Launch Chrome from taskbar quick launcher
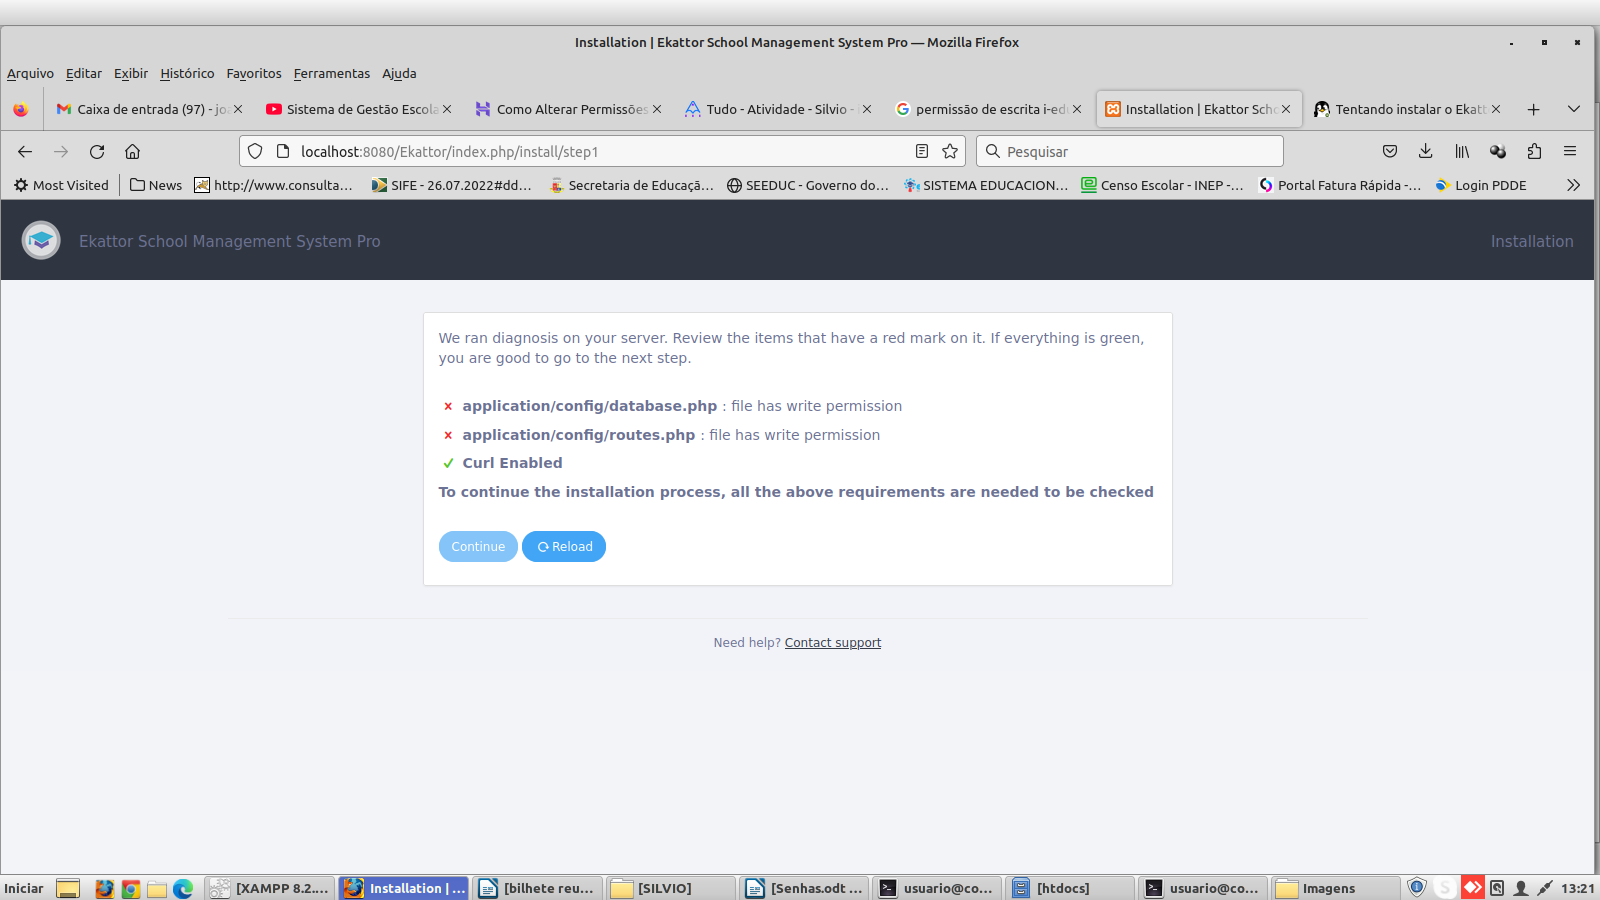The image size is (1600, 900). coord(130,888)
